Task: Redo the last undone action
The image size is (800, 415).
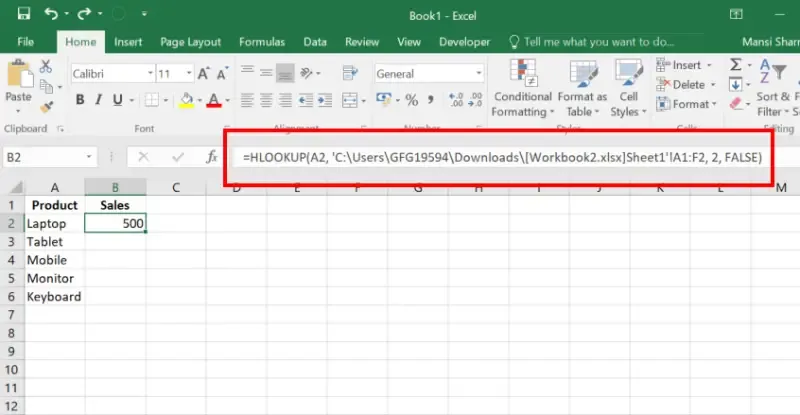Action: point(84,14)
